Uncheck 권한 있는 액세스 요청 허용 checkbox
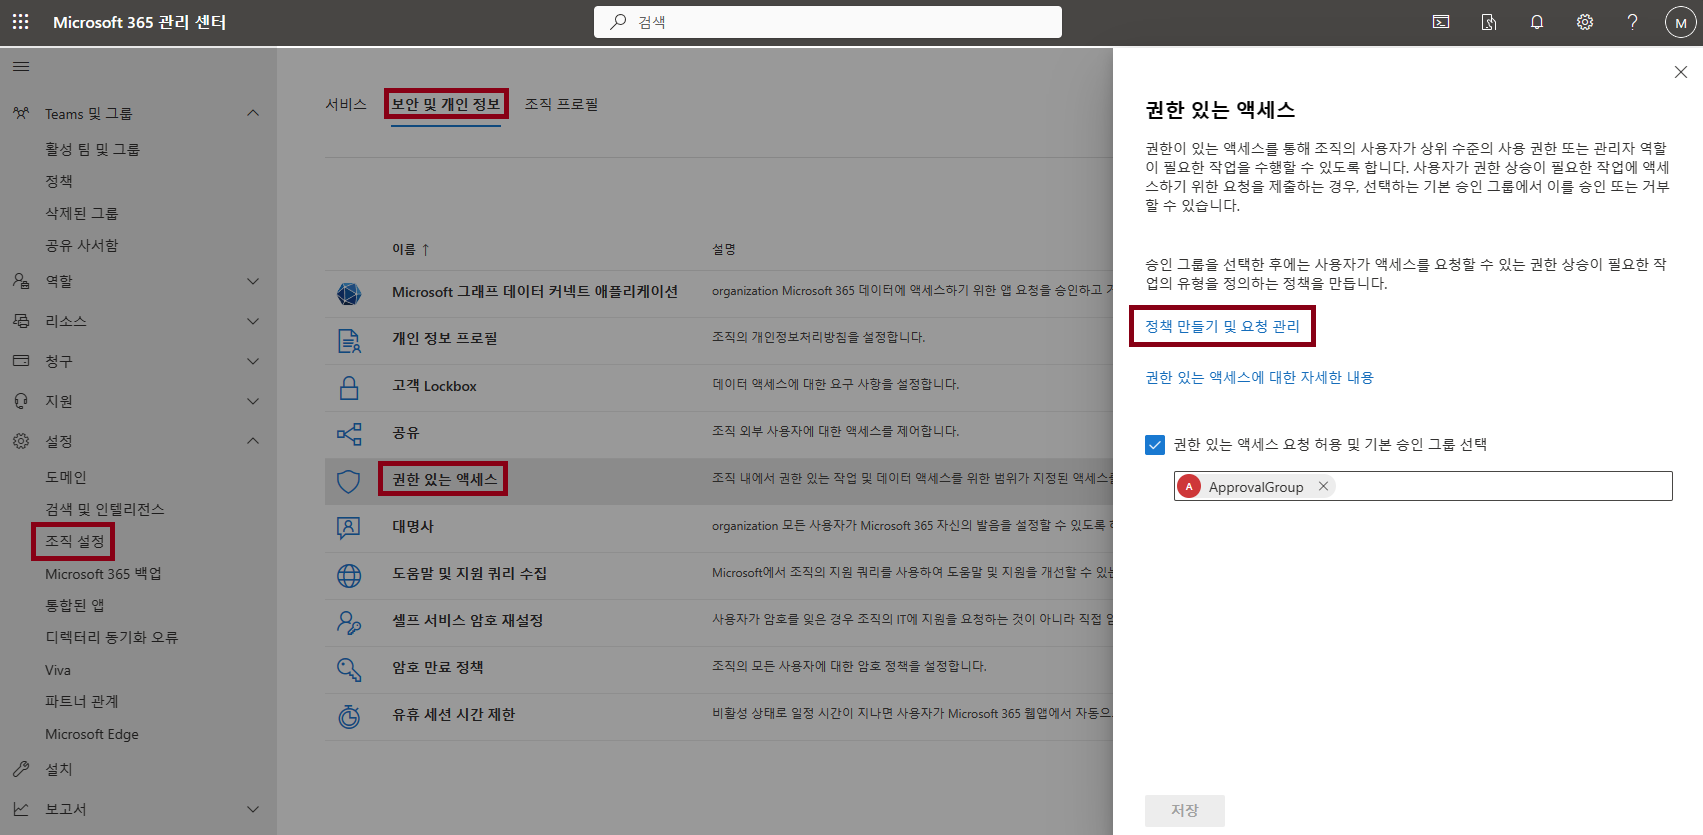This screenshot has width=1703, height=835. click(x=1155, y=445)
